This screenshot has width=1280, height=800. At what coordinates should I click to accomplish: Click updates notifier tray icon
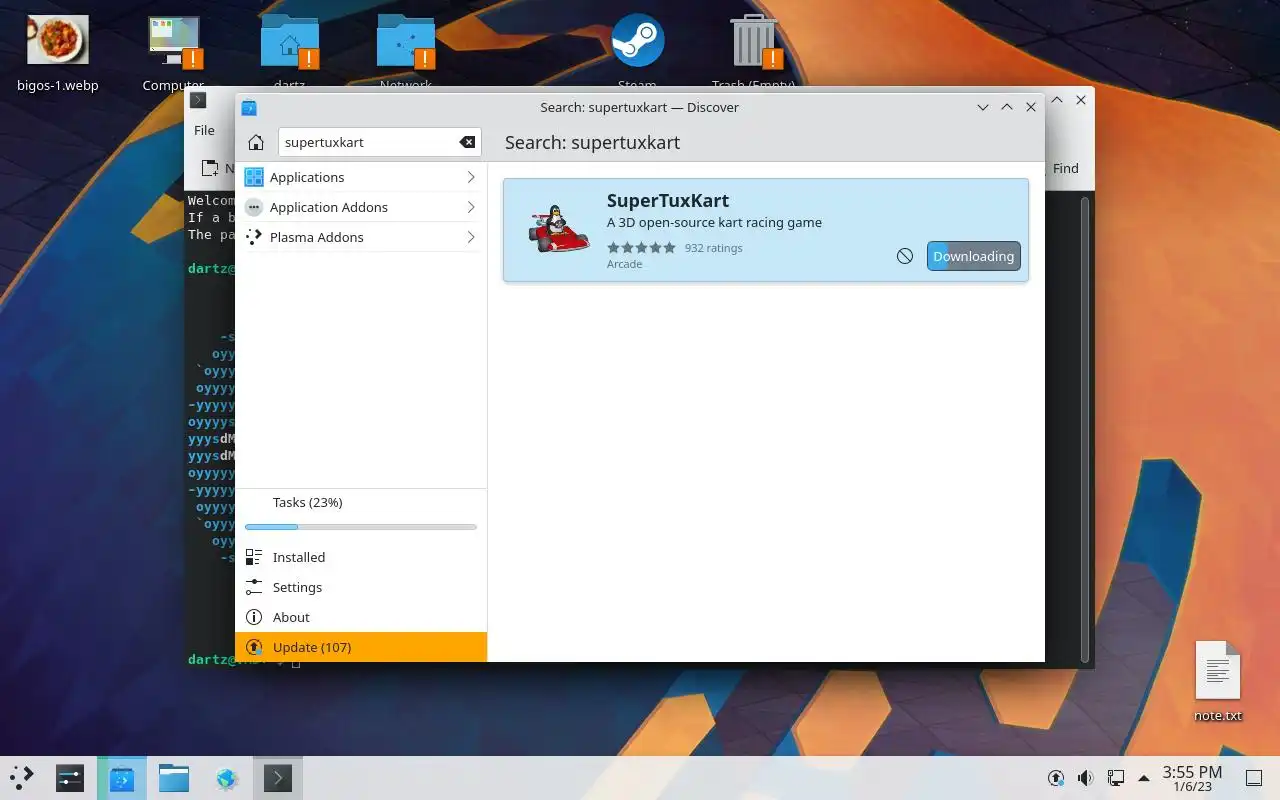pos(1056,778)
